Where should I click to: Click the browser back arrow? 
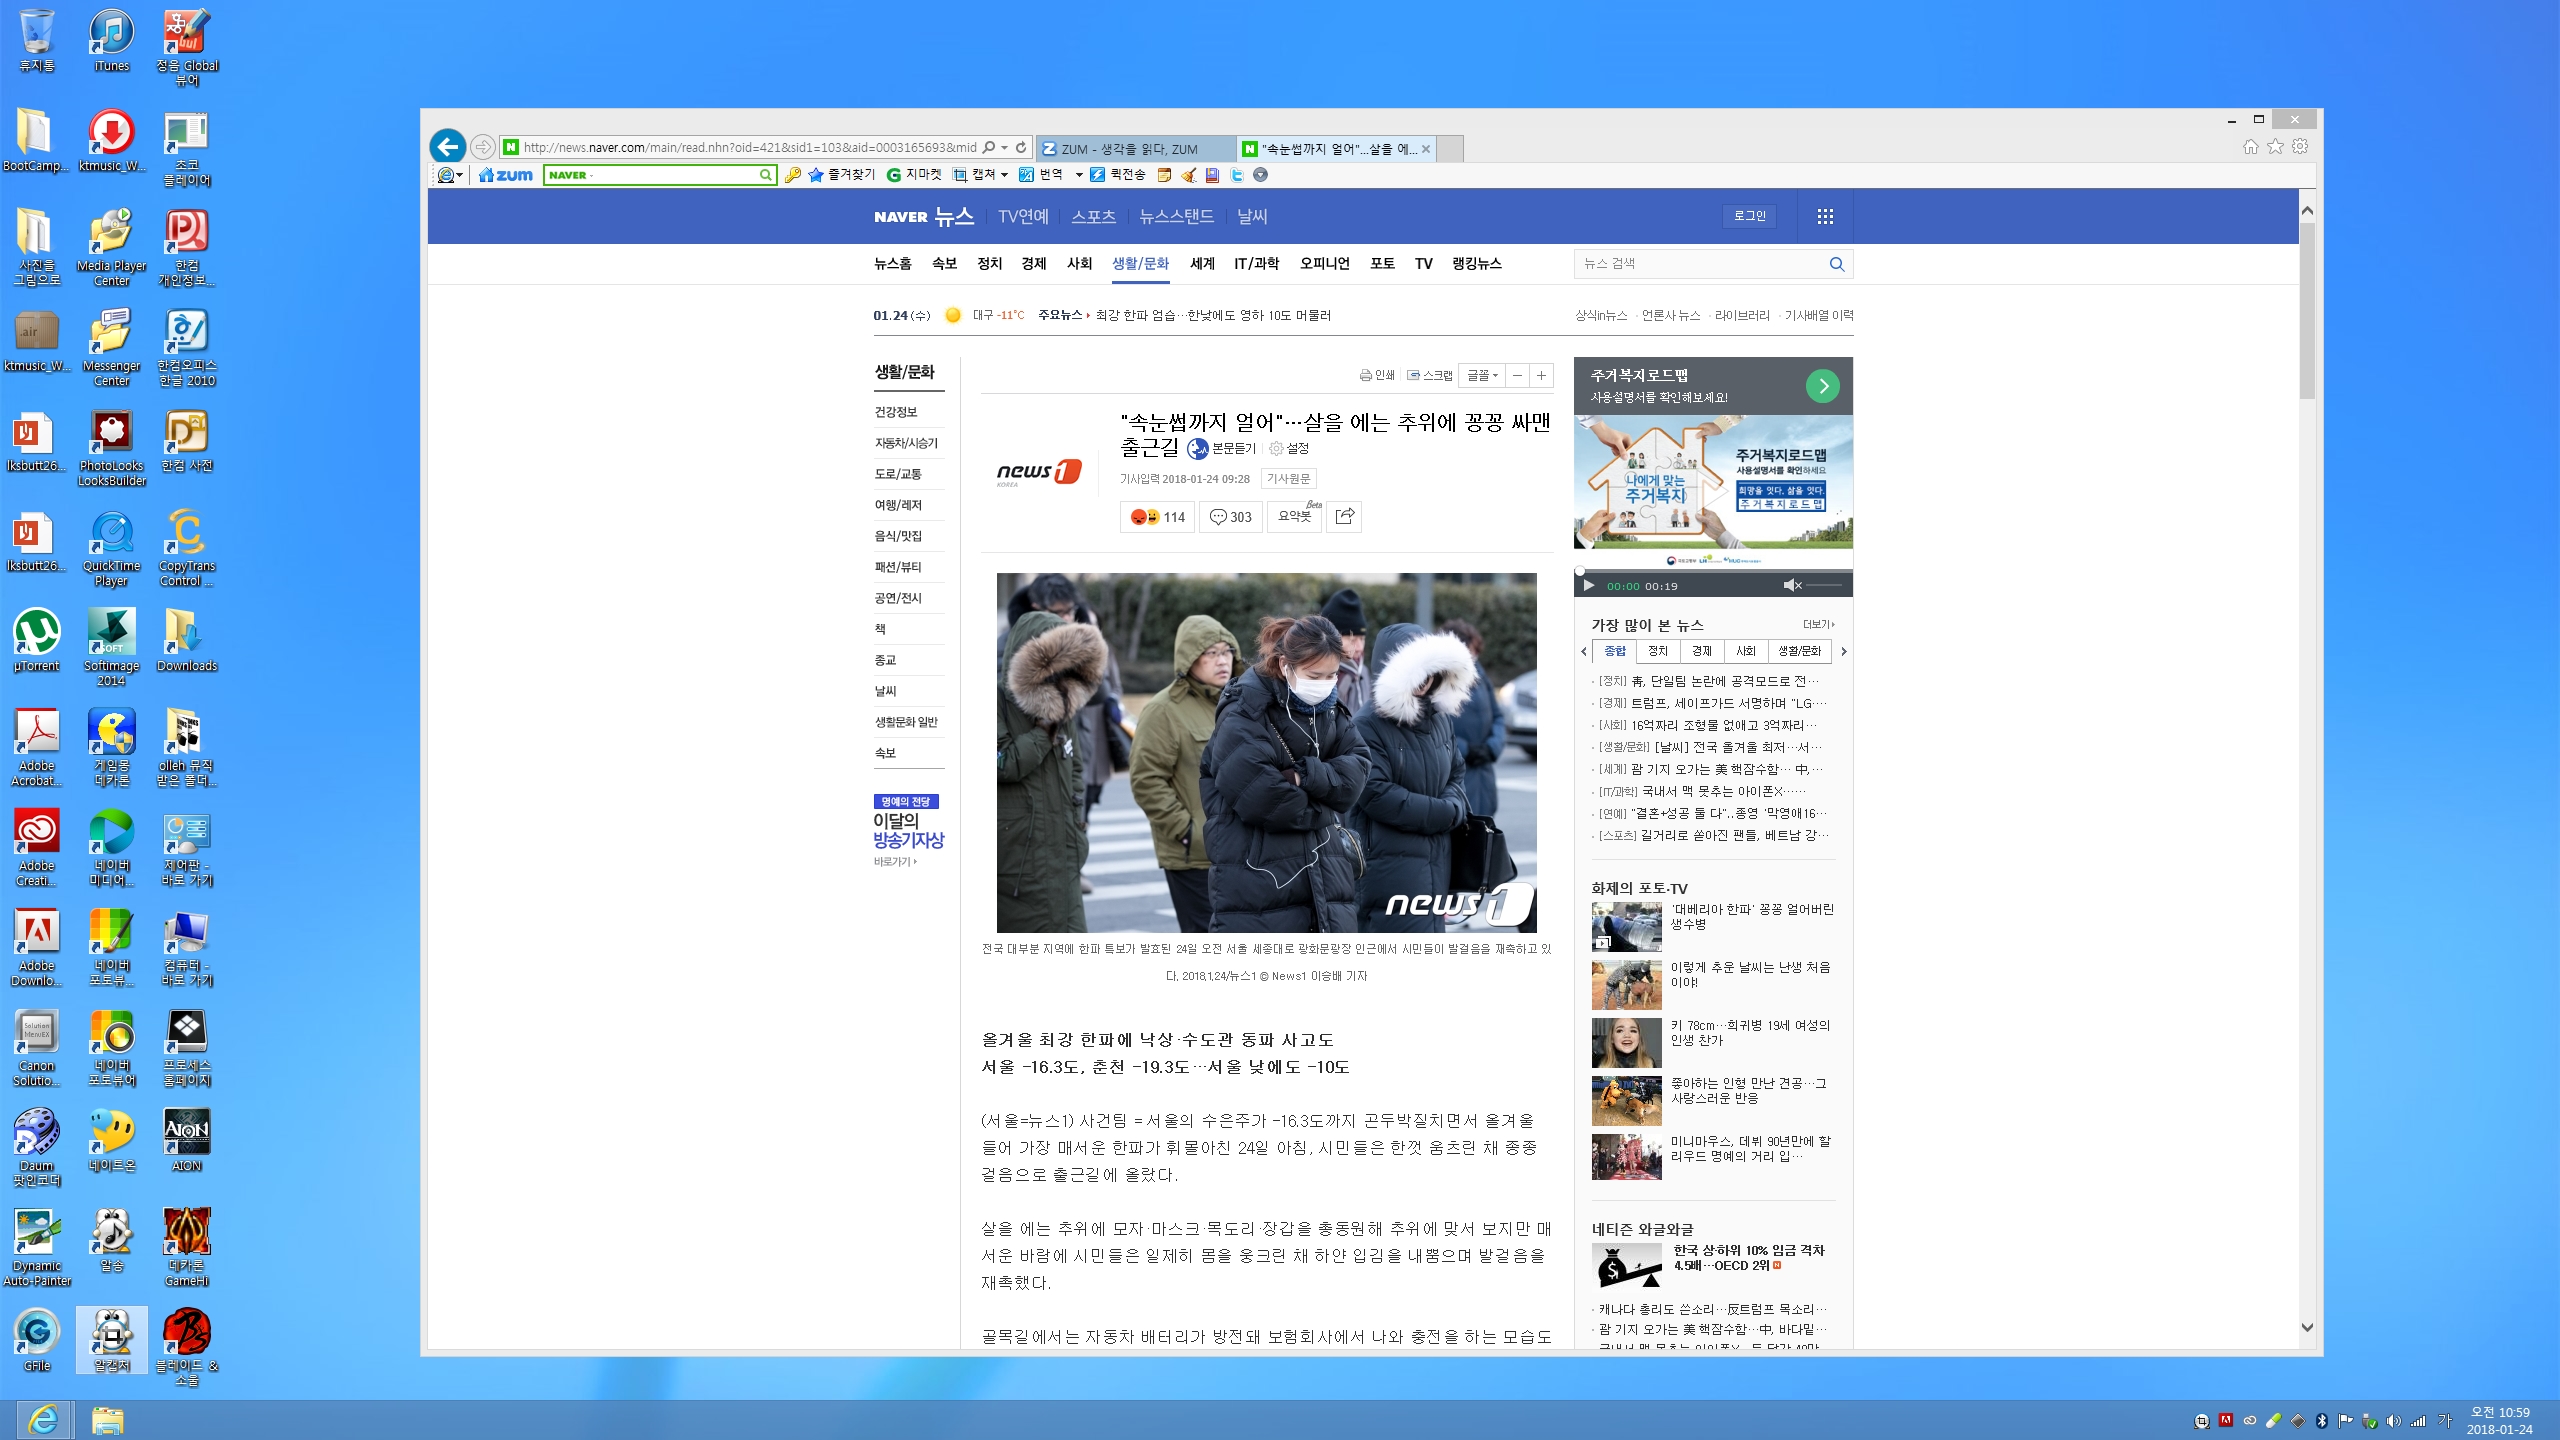coord(447,147)
